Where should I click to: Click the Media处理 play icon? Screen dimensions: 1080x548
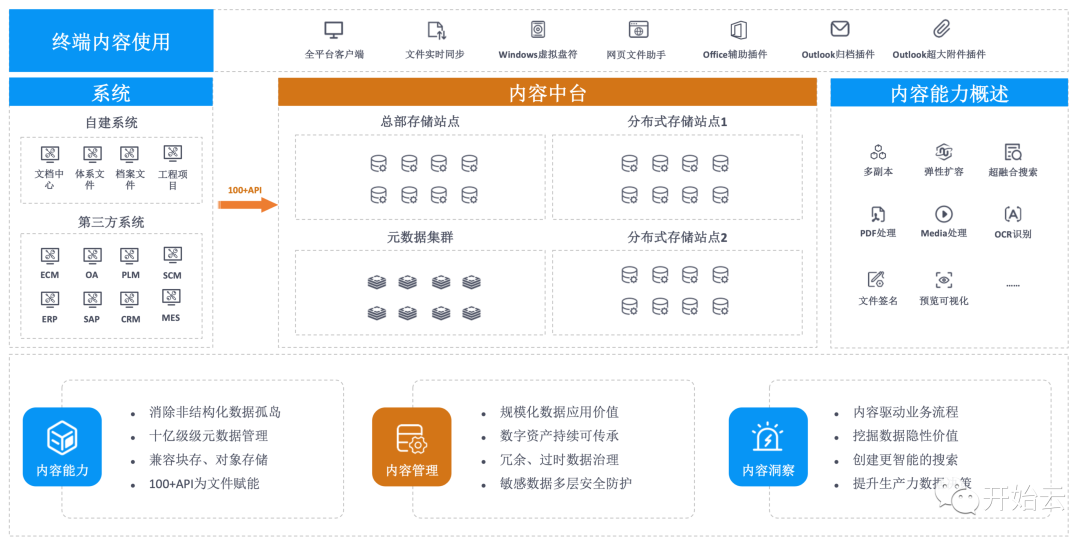tap(943, 214)
